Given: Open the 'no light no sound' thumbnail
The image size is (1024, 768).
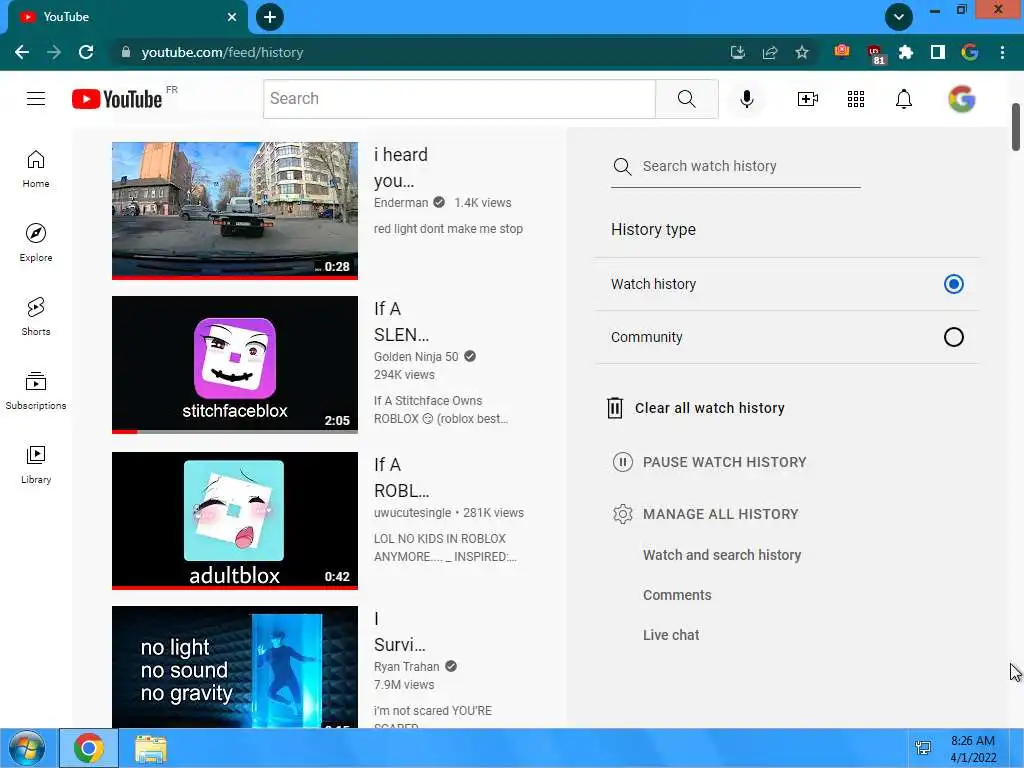Looking at the screenshot, I should pos(235,667).
